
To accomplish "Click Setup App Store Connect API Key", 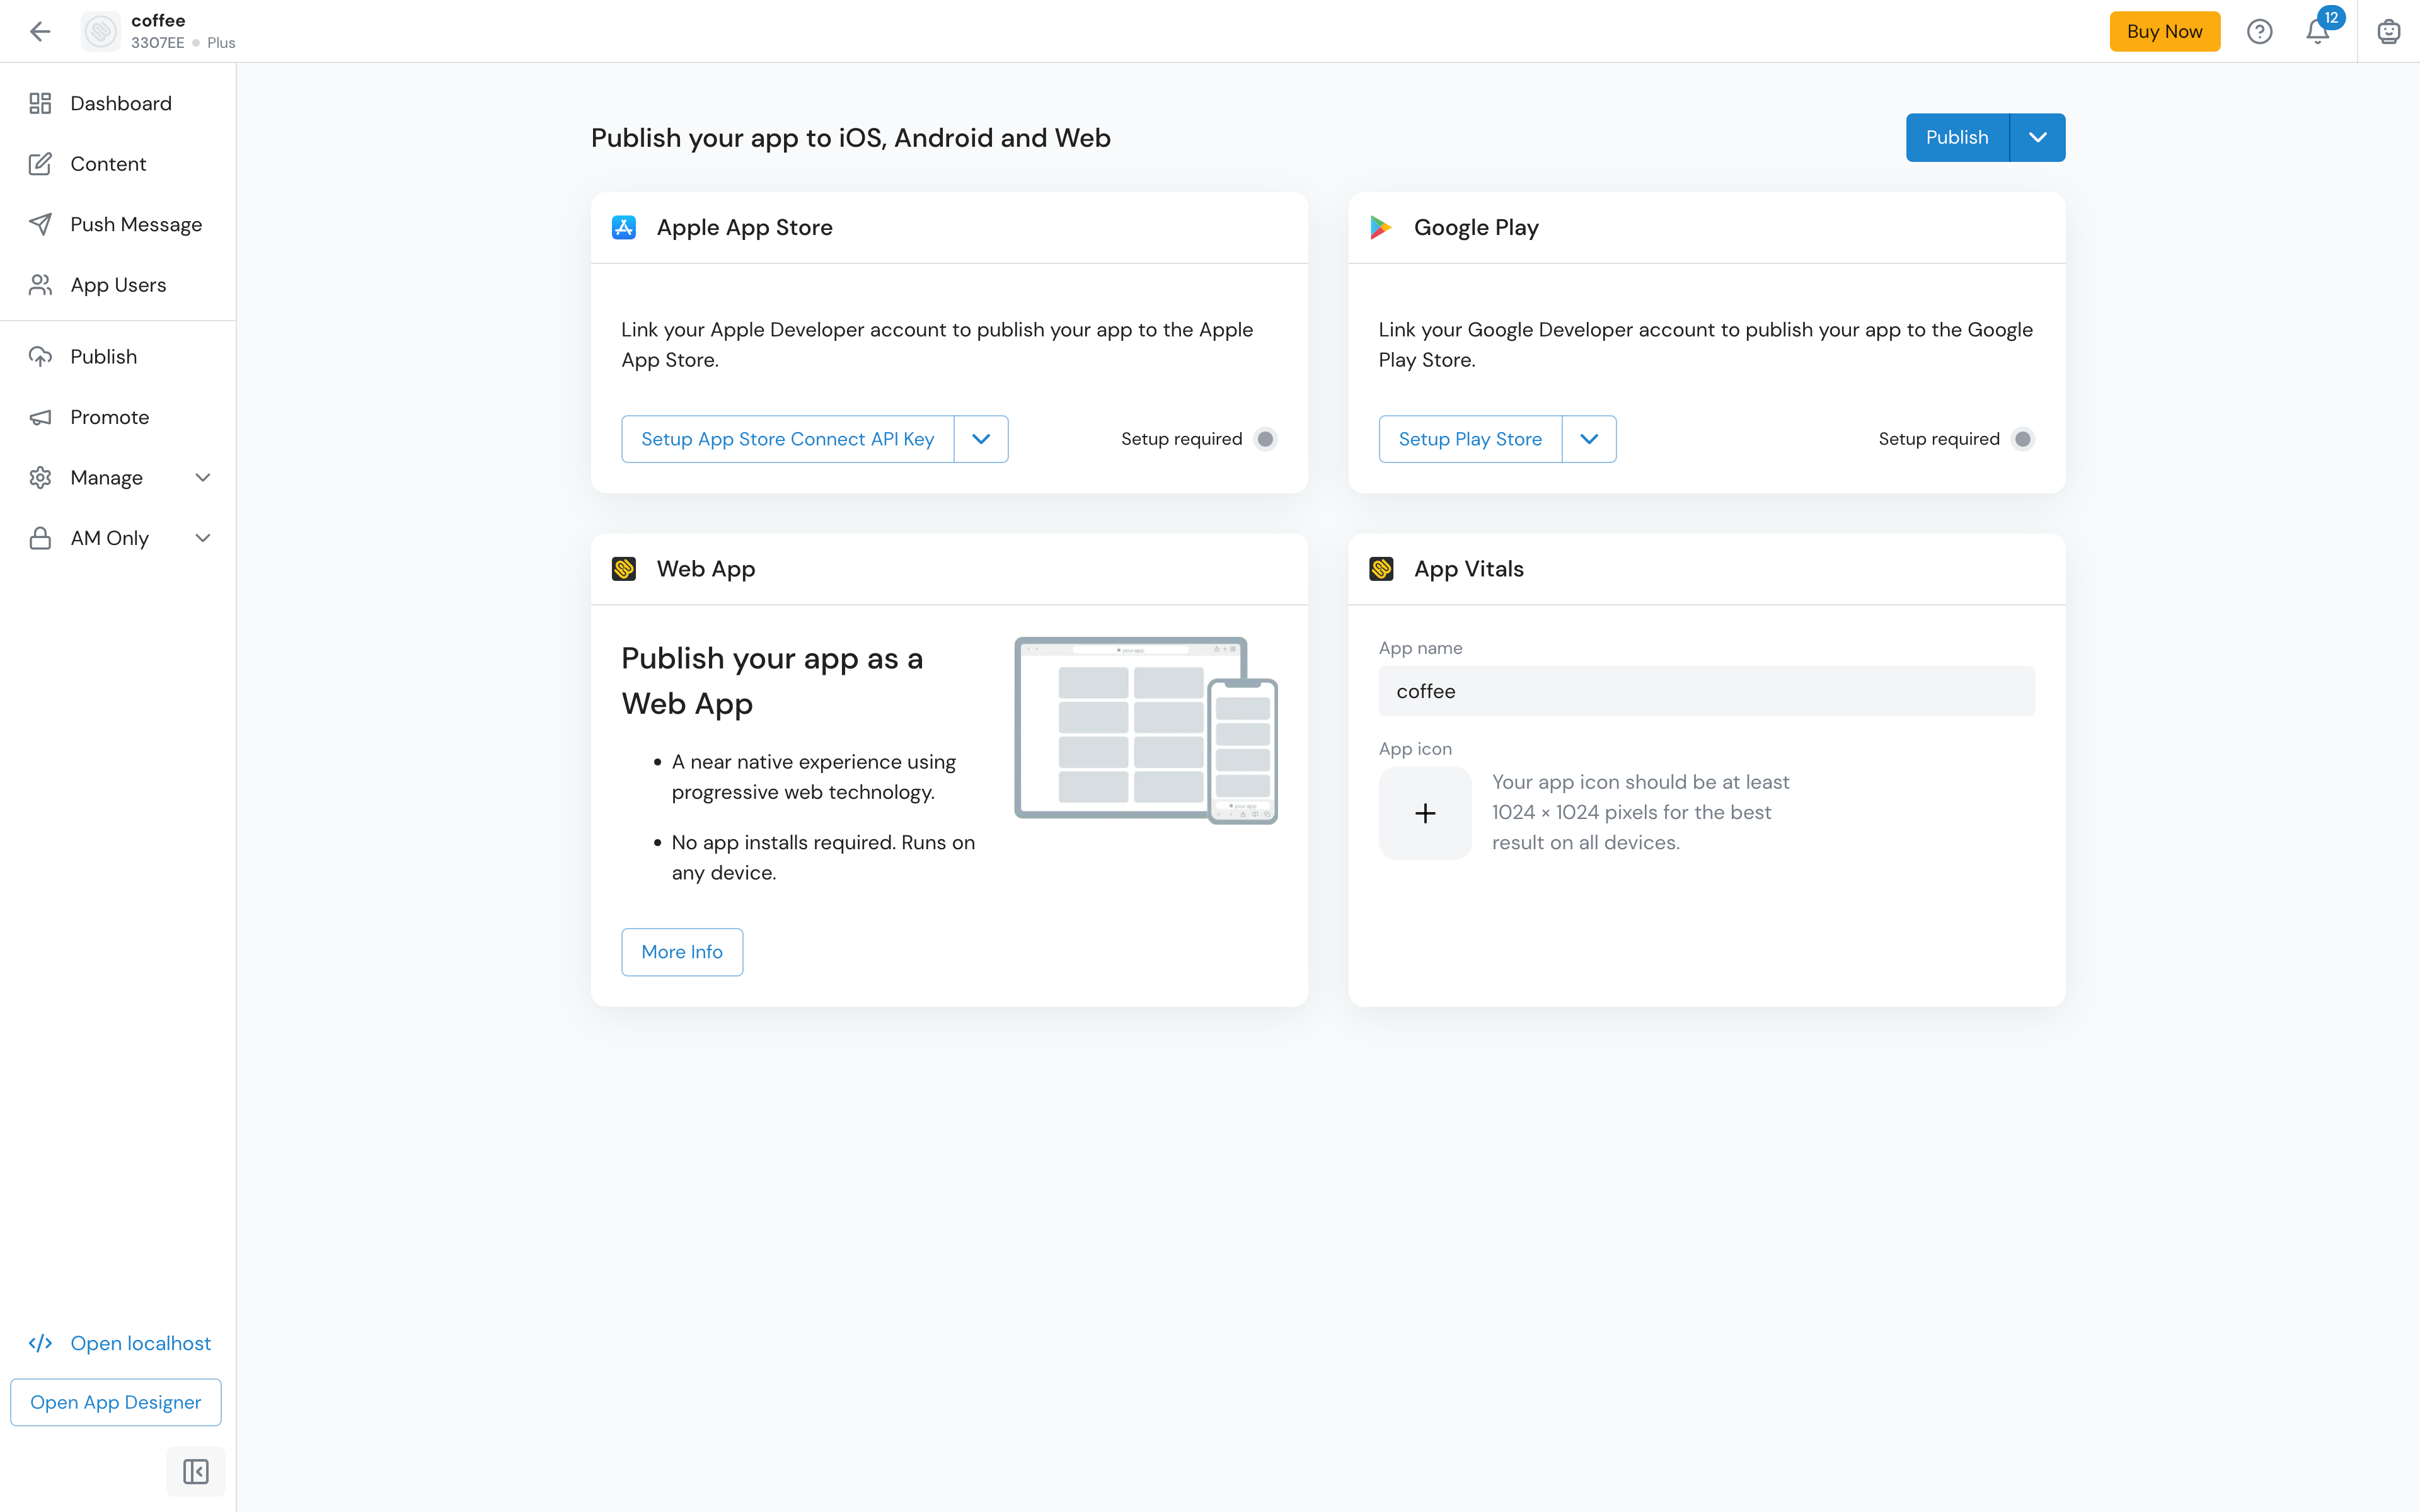I will 788,439.
